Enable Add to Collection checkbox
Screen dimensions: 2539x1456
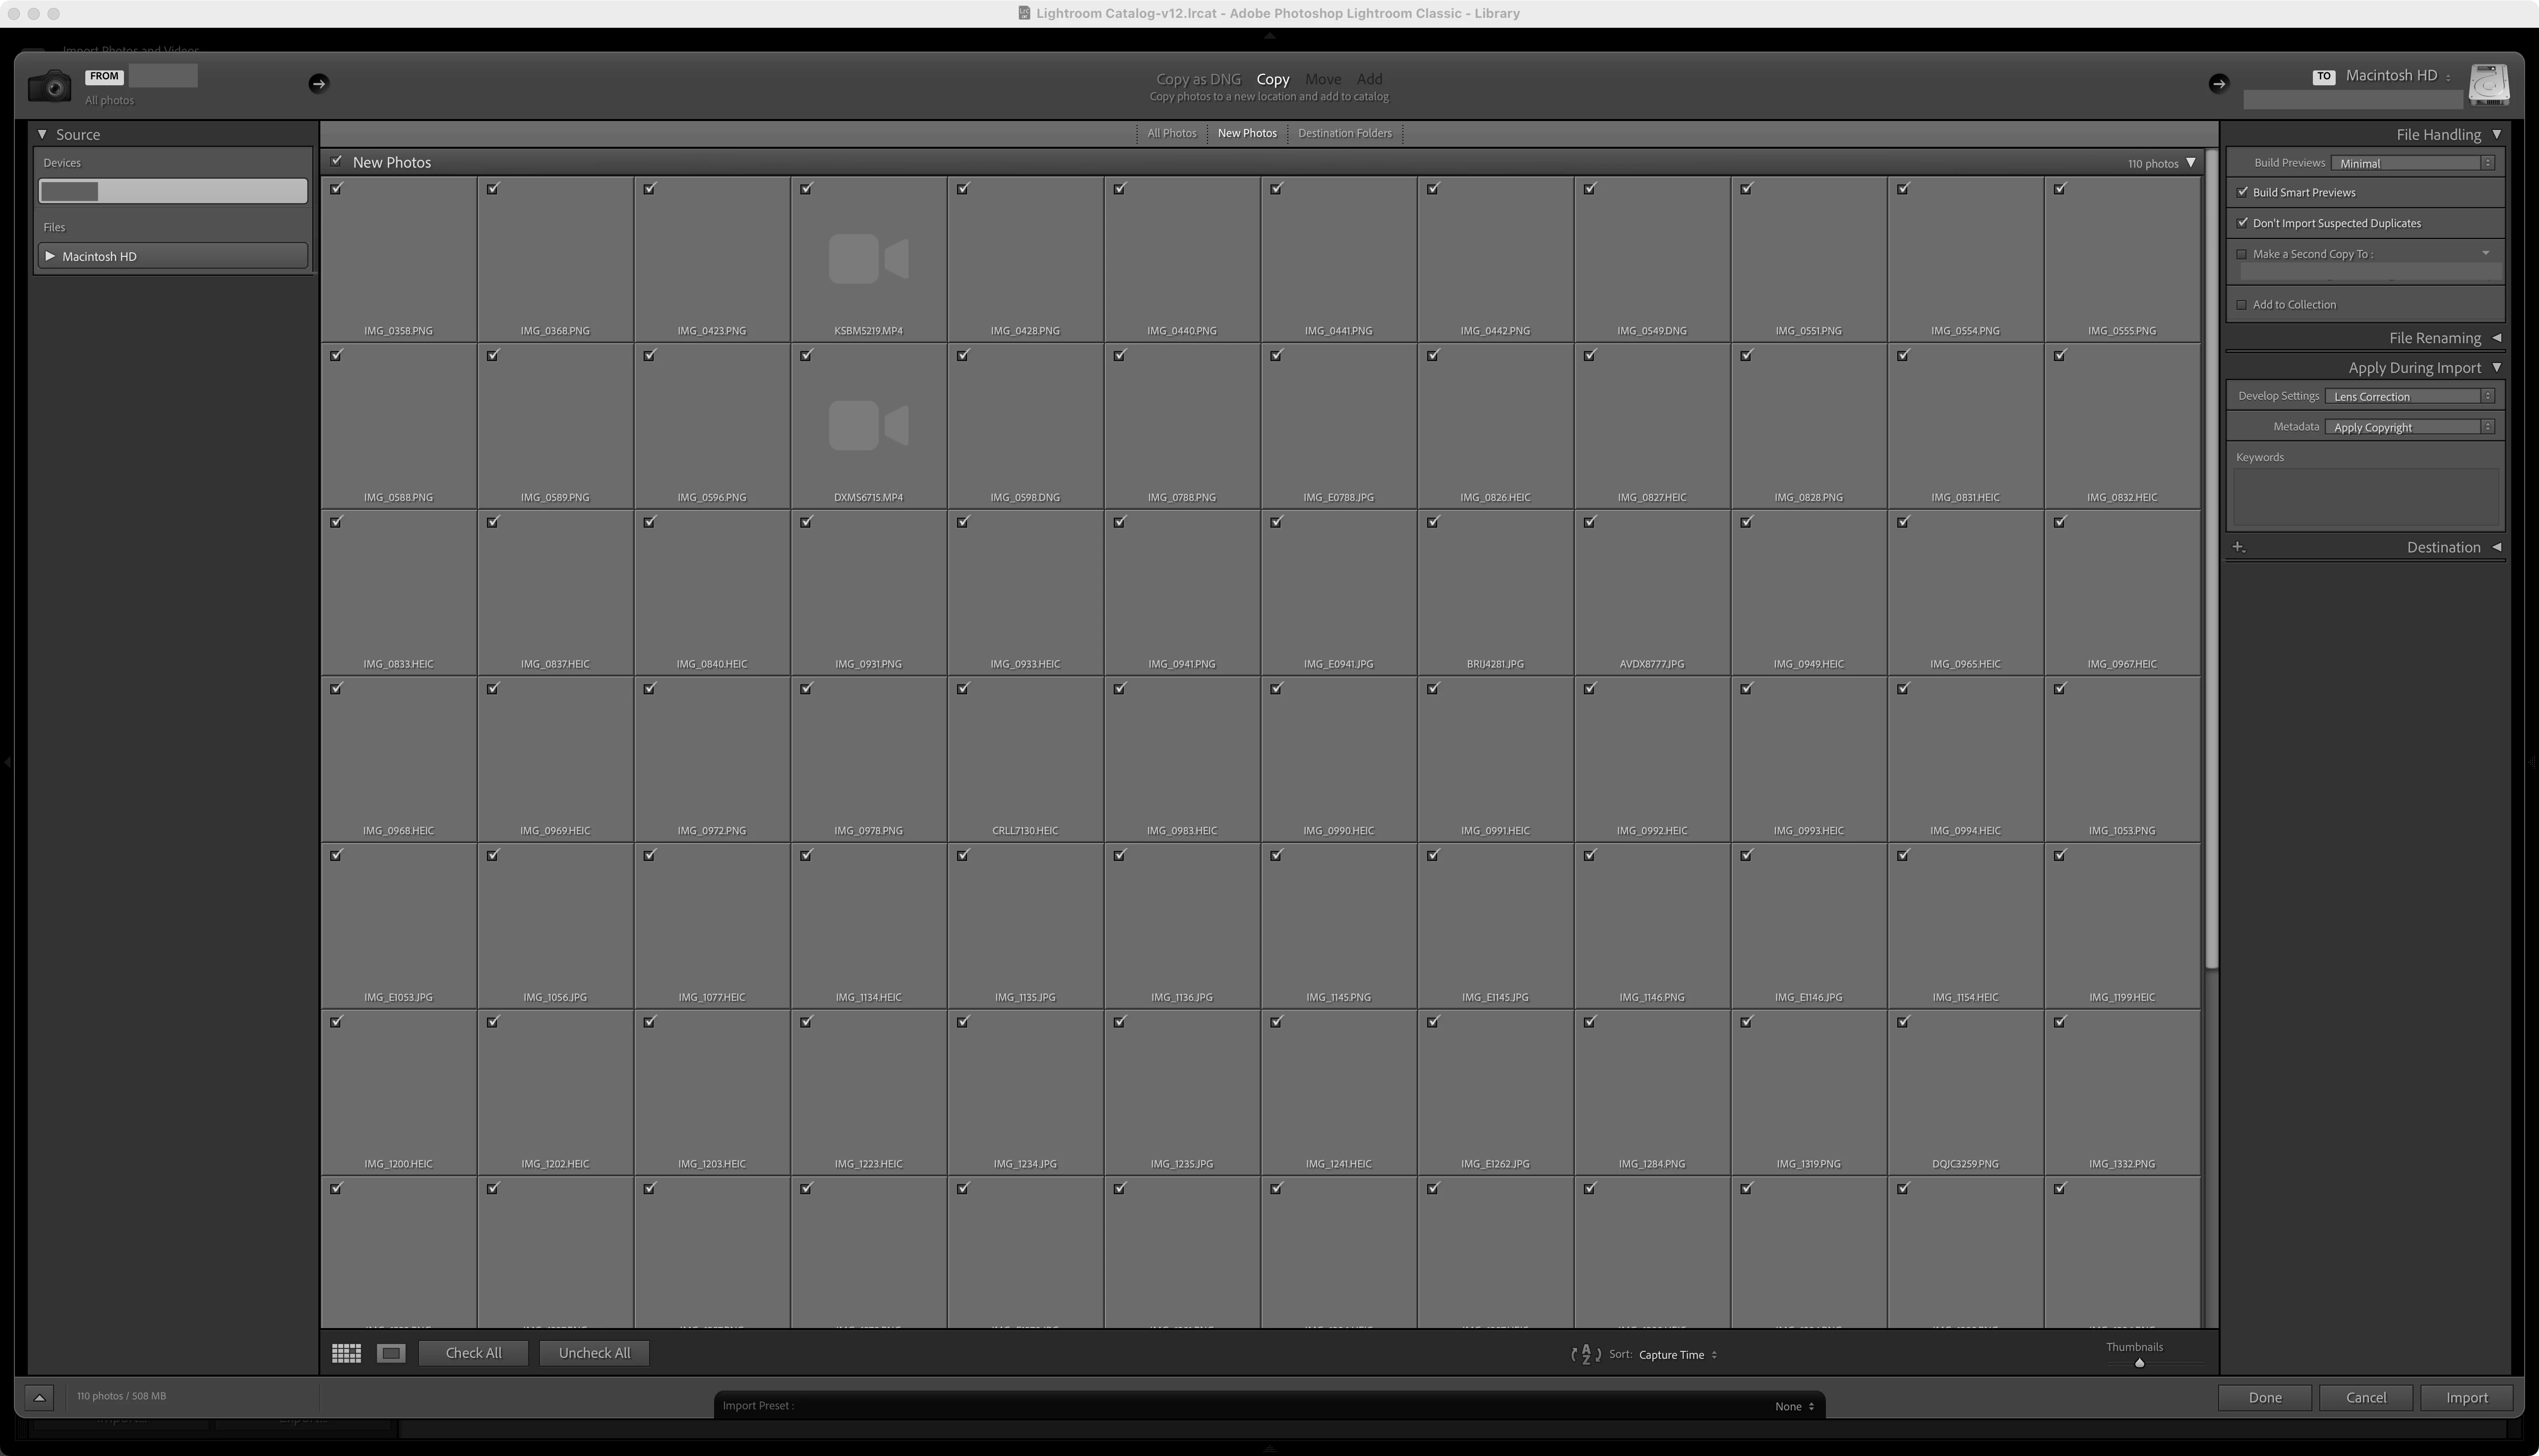pos(2242,305)
